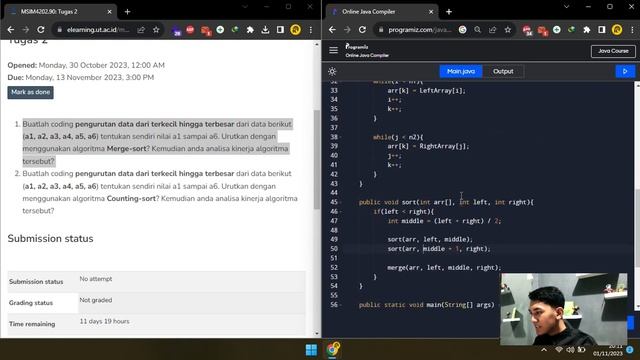Toggle the side panel in the elearning window
The image size is (640, 360).
tap(280, 30)
